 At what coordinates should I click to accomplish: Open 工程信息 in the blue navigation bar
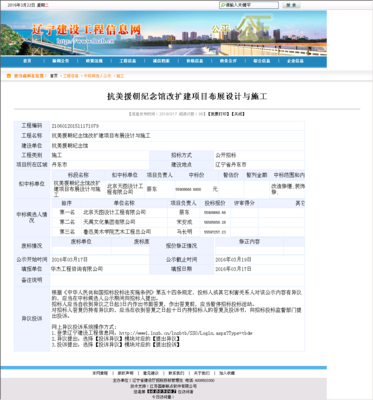click(x=128, y=61)
